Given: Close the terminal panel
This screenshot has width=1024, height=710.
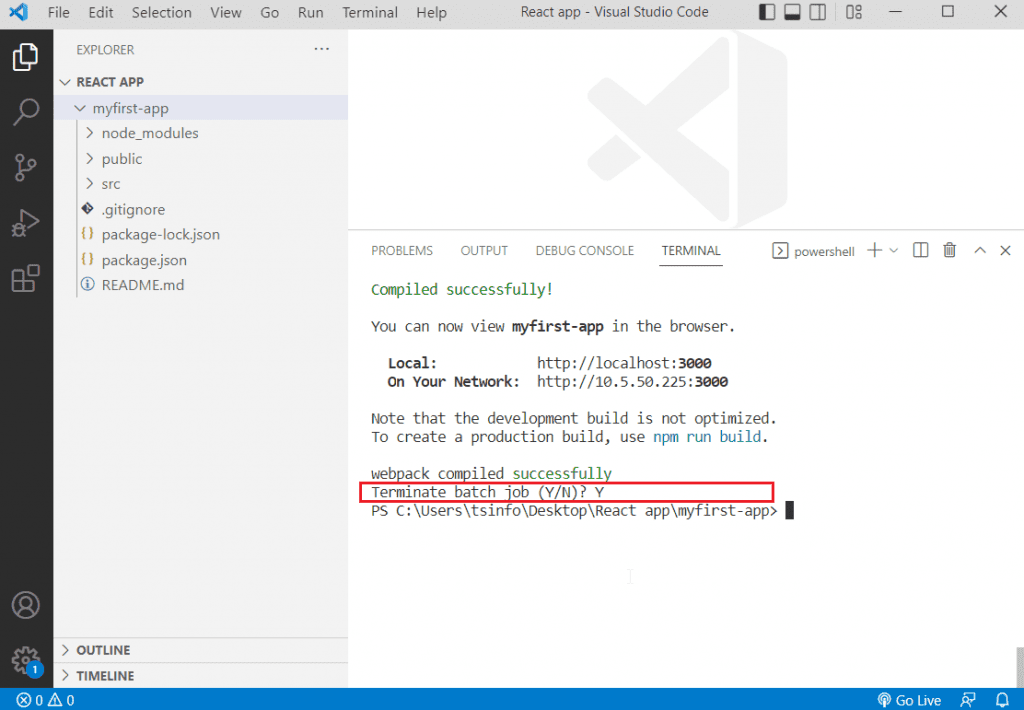Looking at the screenshot, I should 1005,250.
